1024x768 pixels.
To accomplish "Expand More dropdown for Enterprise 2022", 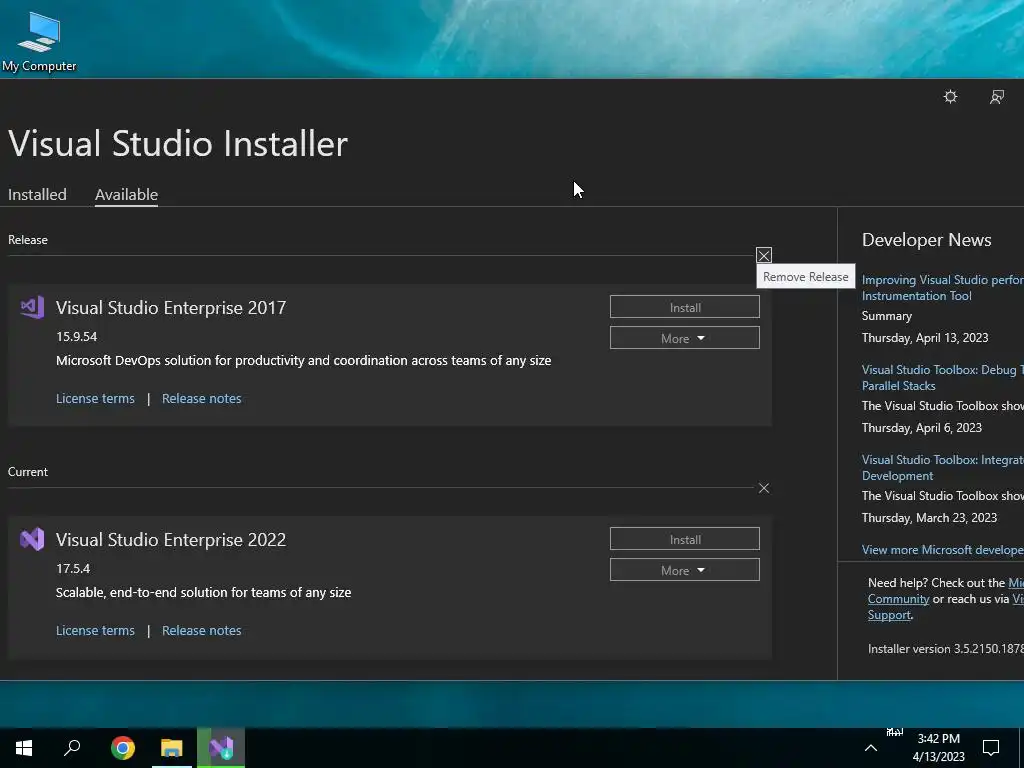I will point(684,569).
